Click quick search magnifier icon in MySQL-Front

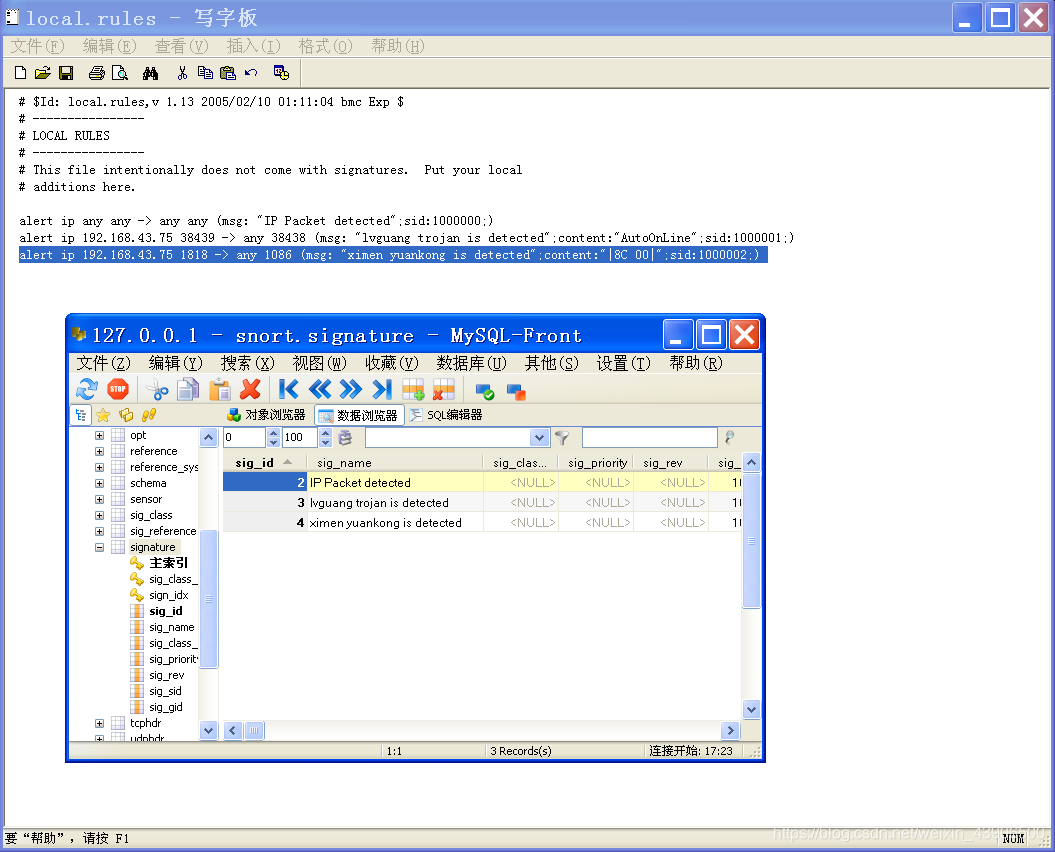[x=729, y=437]
